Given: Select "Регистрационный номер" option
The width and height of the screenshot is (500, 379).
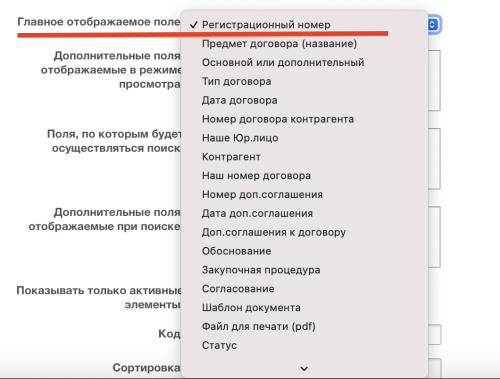Looking at the screenshot, I should (x=304, y=25).
